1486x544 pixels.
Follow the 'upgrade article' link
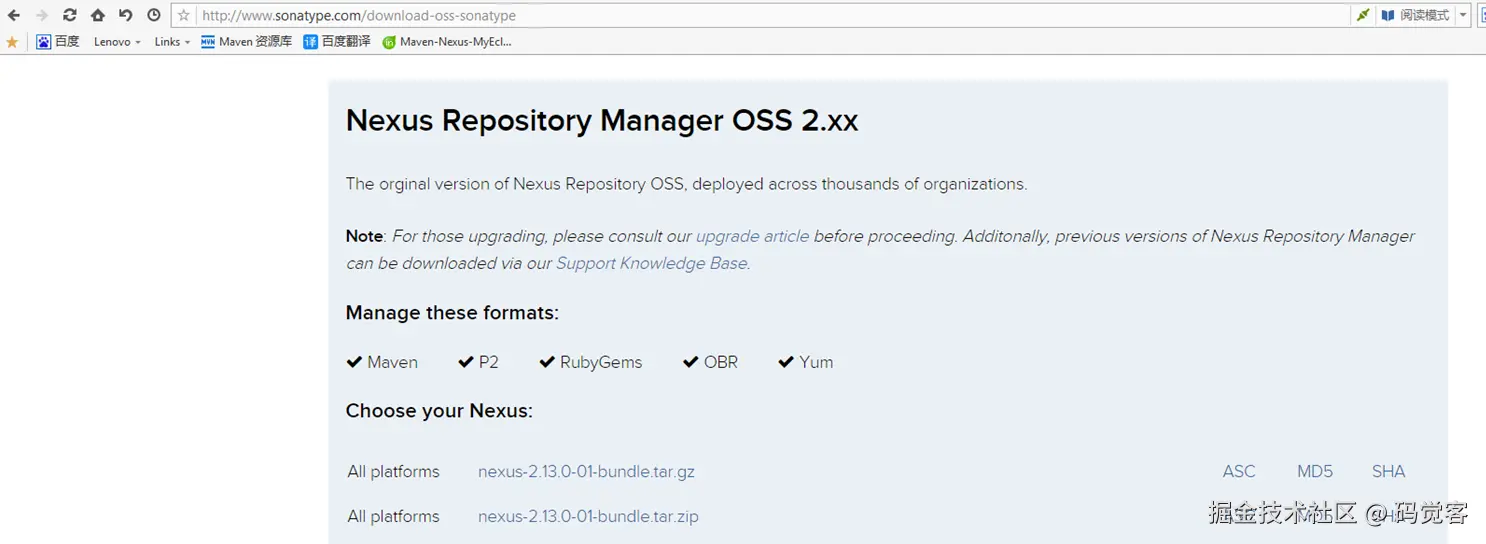click(752, 236)
